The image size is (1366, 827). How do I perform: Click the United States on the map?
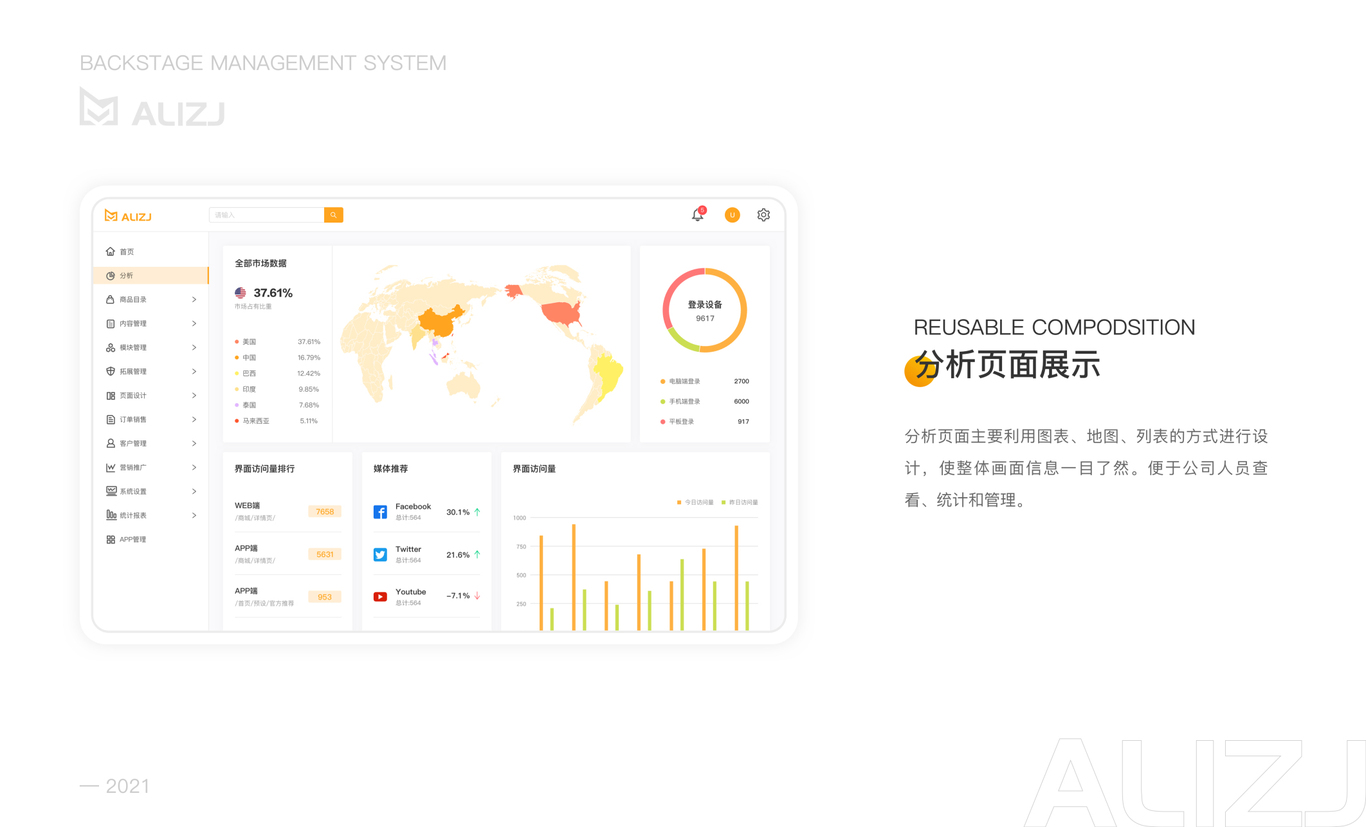(562, 313)
